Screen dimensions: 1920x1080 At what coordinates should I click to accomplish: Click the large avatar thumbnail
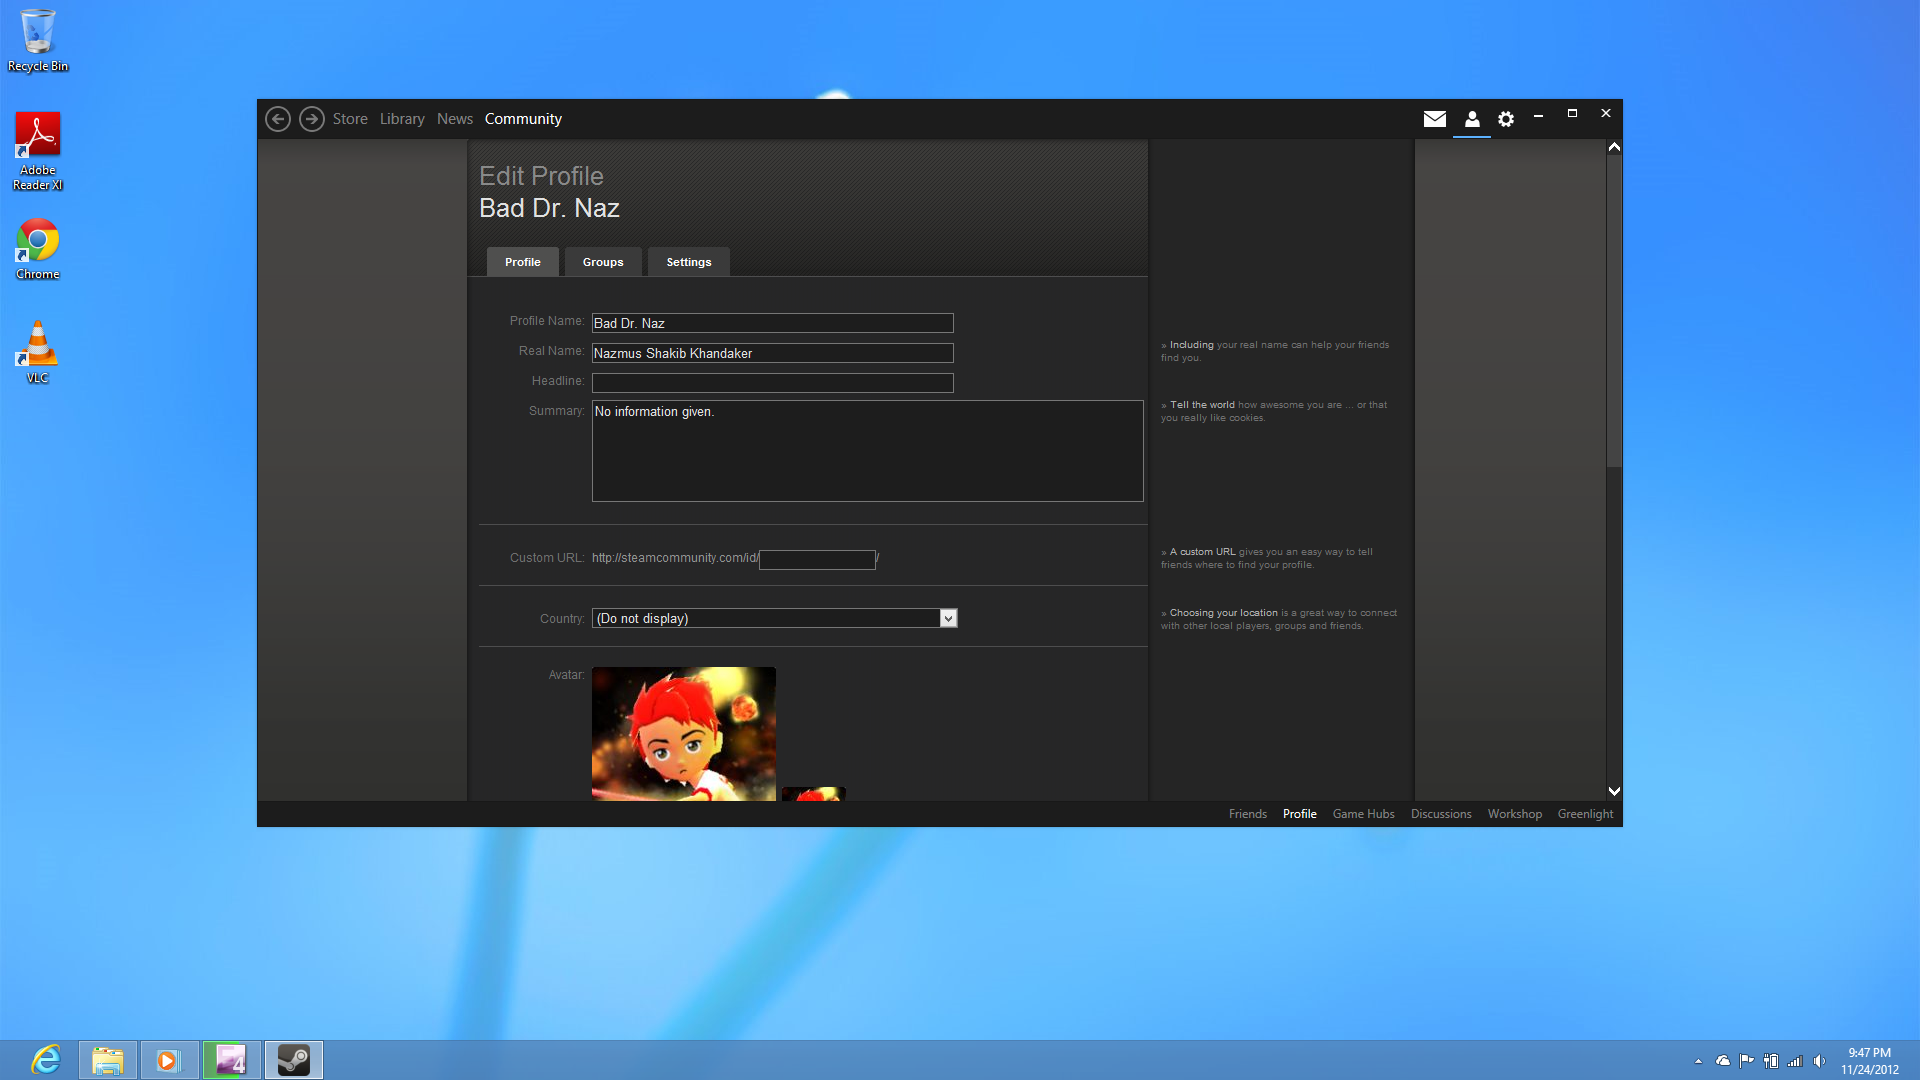(x=684, y=733)
